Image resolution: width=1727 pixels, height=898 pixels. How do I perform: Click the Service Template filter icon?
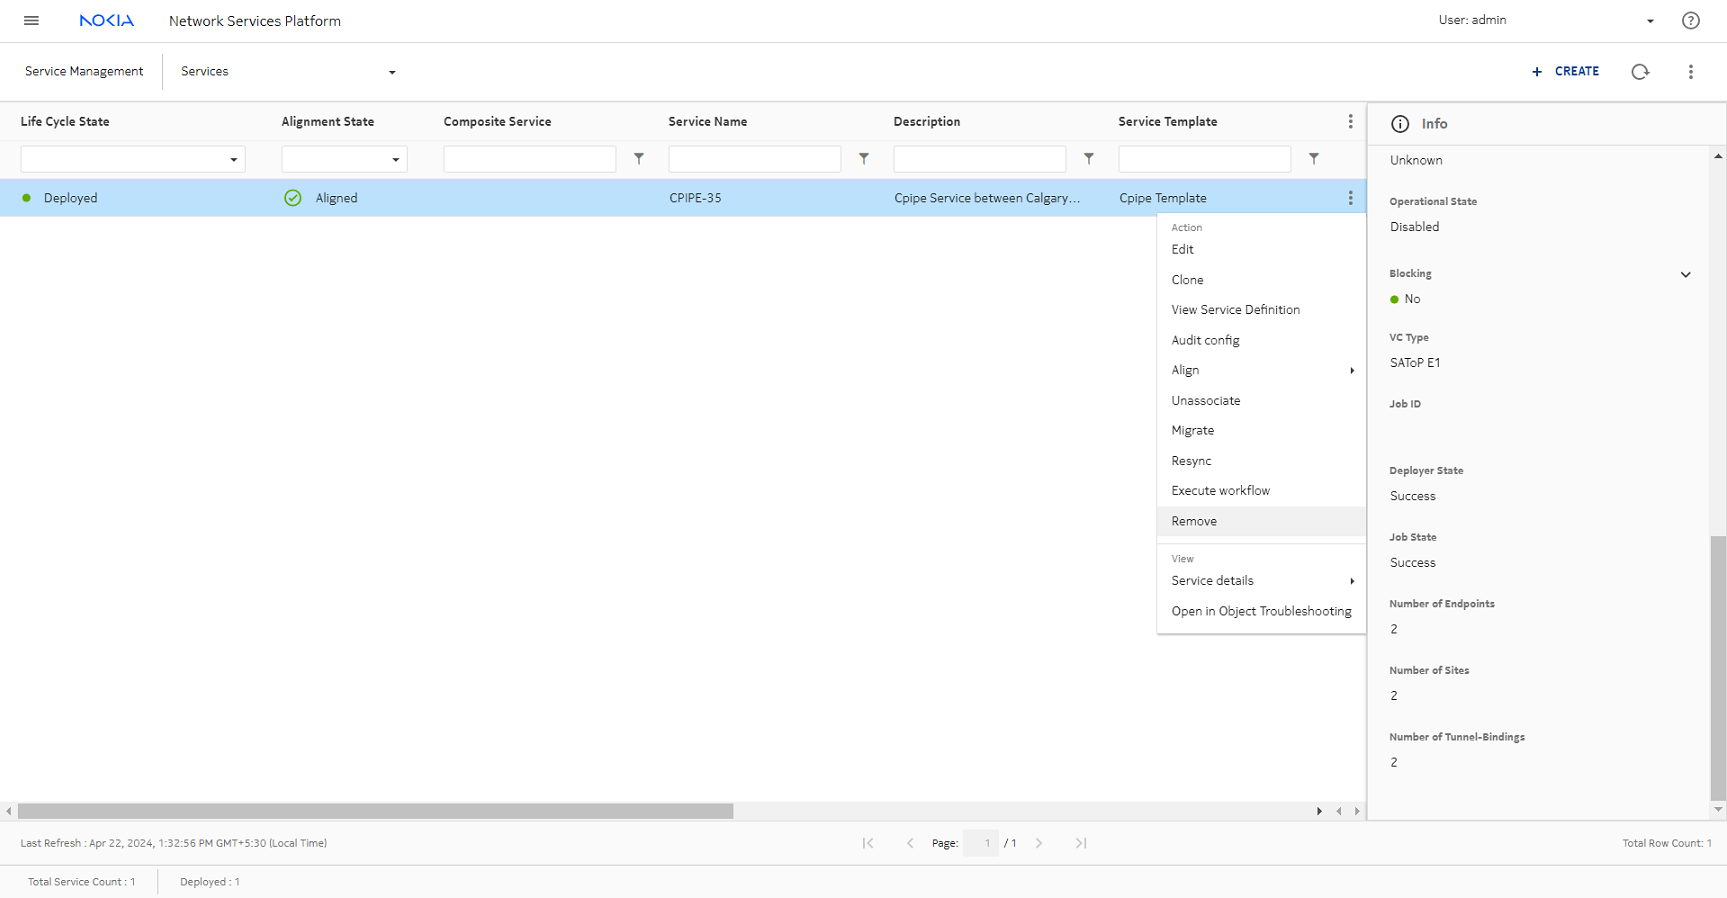tap(1314, 159)
